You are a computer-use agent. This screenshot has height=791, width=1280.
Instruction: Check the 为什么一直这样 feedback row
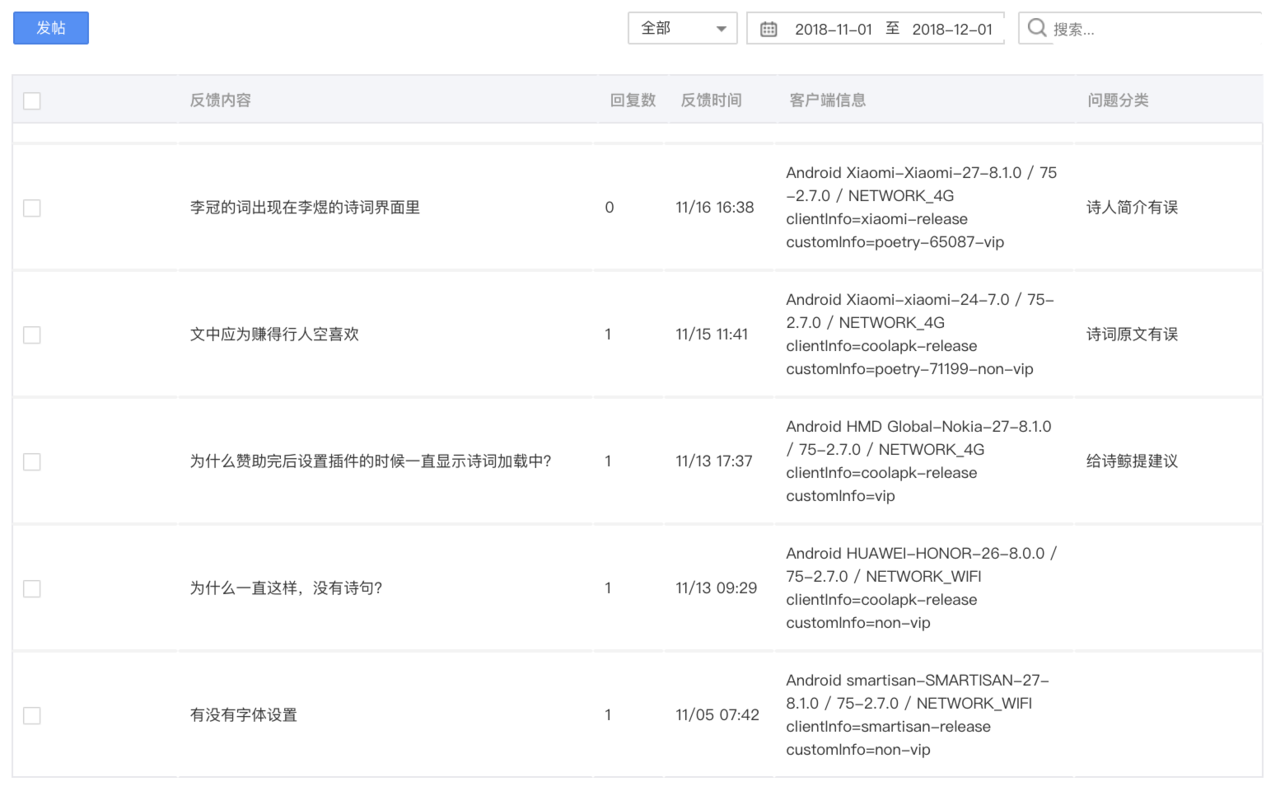[x=32, y=589]
